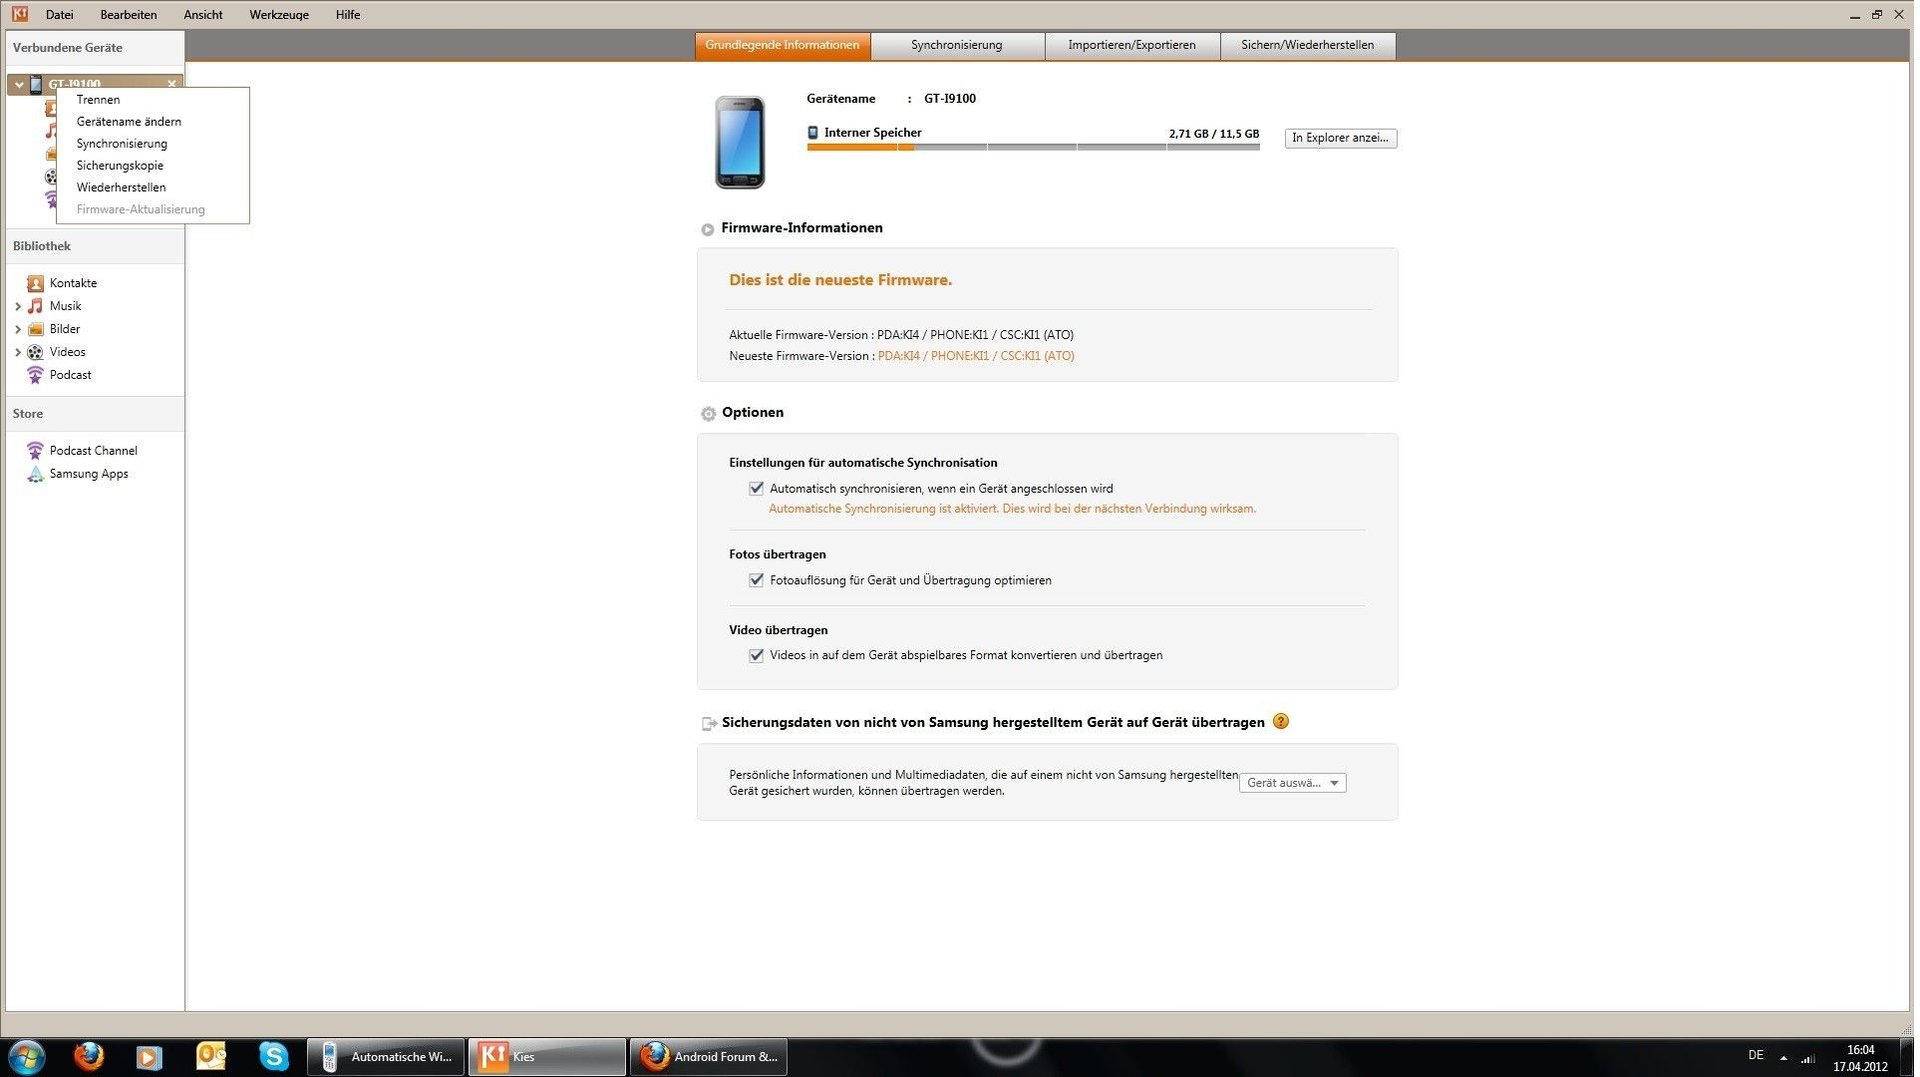Click the network signal tray icon

(1808, 1058)
